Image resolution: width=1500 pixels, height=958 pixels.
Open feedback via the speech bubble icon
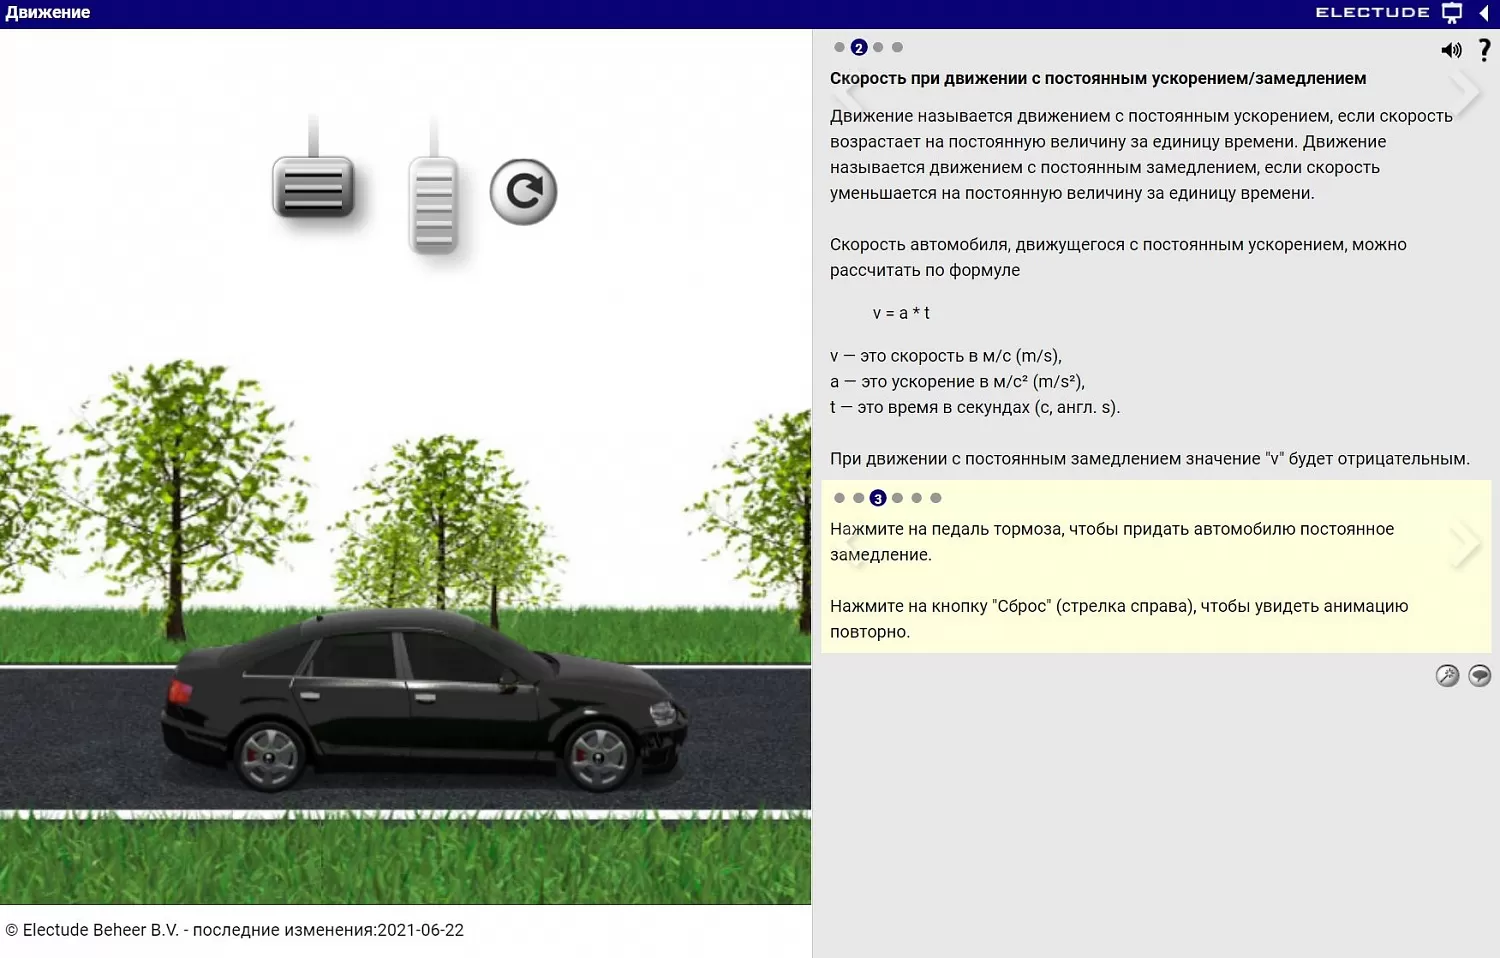(x=1480, y=675)
